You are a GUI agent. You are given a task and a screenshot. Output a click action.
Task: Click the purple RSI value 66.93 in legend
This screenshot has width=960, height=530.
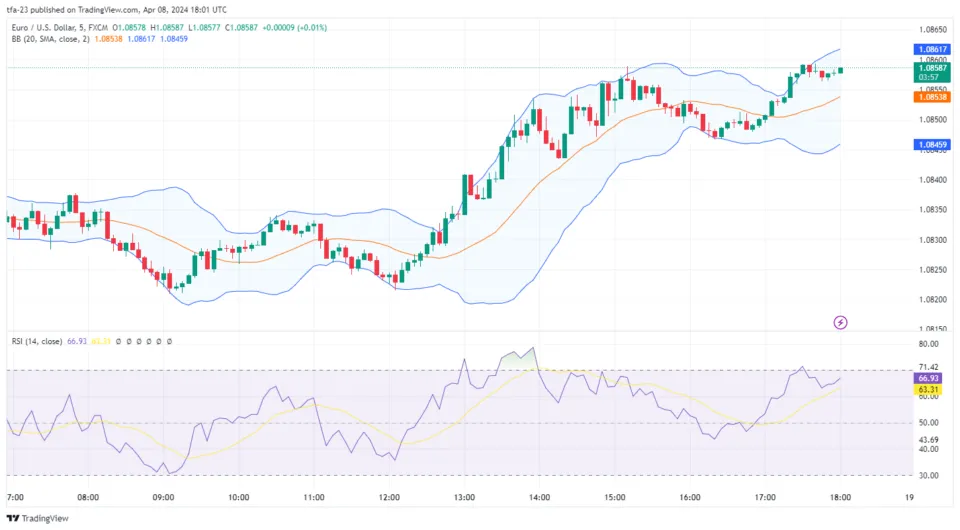tap(77, 341)
